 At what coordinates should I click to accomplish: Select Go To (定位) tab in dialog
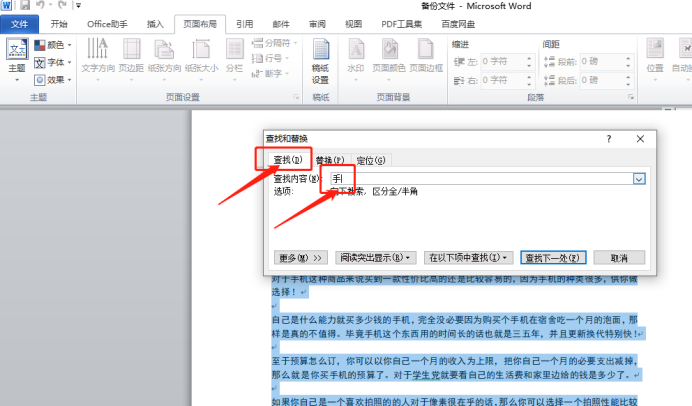coord(371,161)
